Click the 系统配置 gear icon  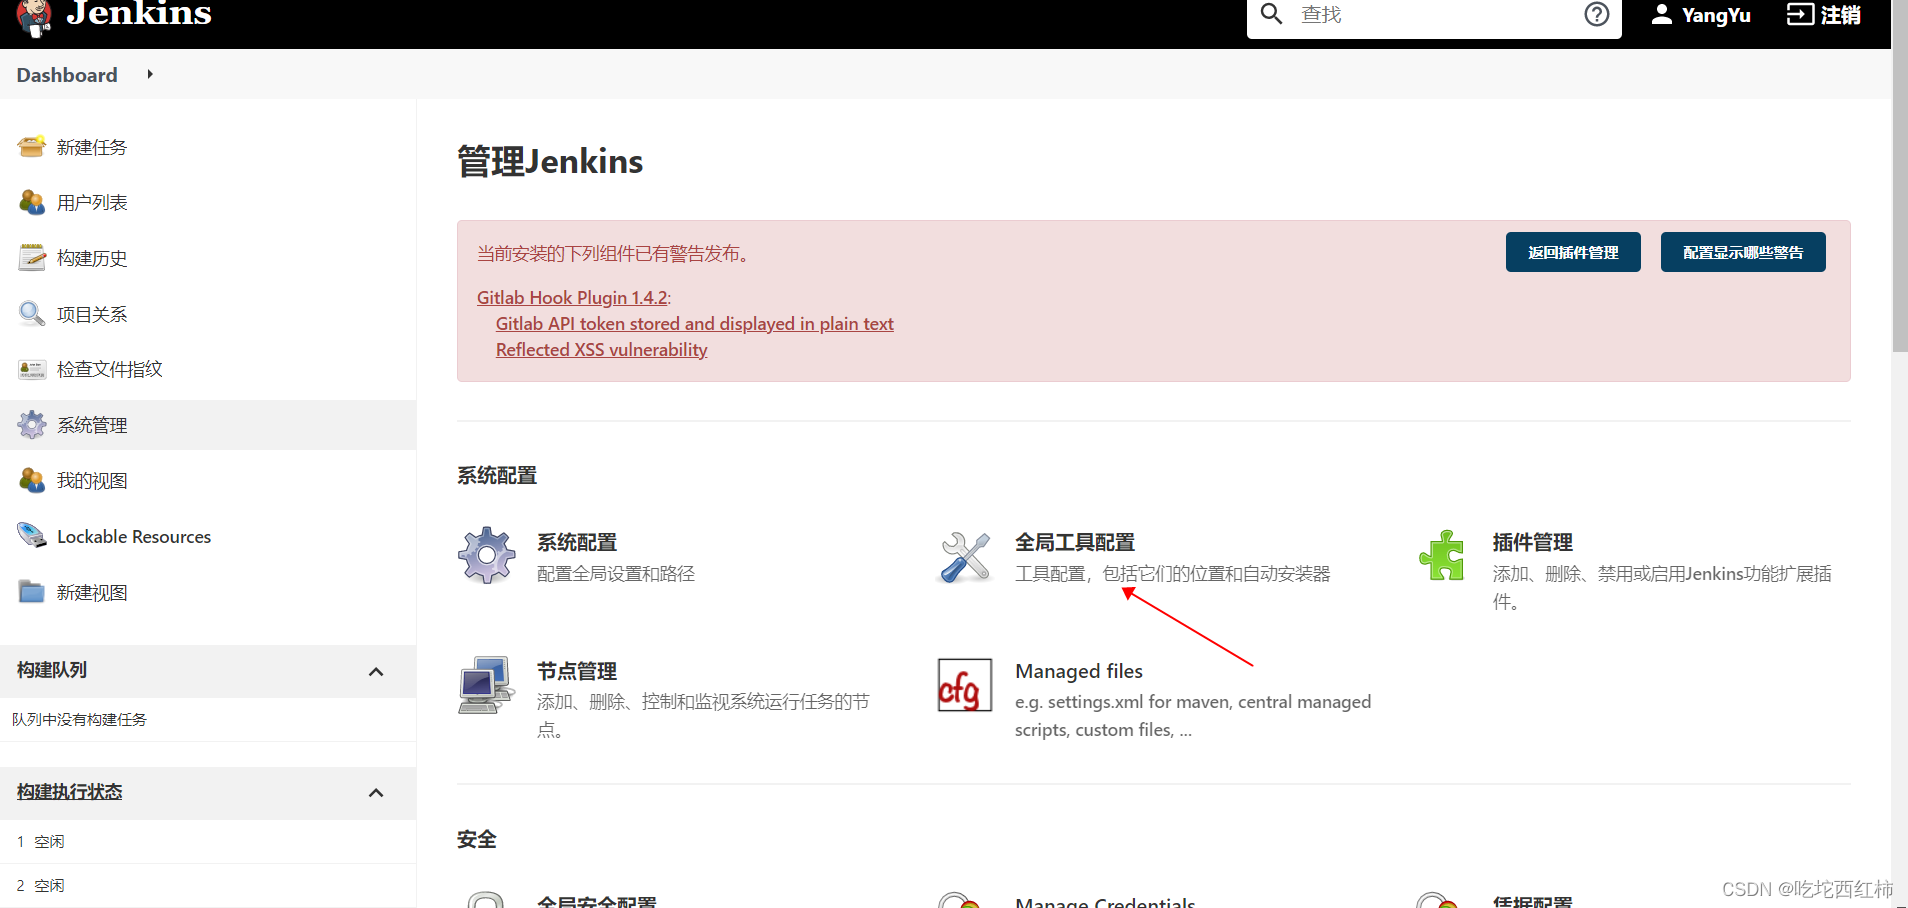(487, 555)
